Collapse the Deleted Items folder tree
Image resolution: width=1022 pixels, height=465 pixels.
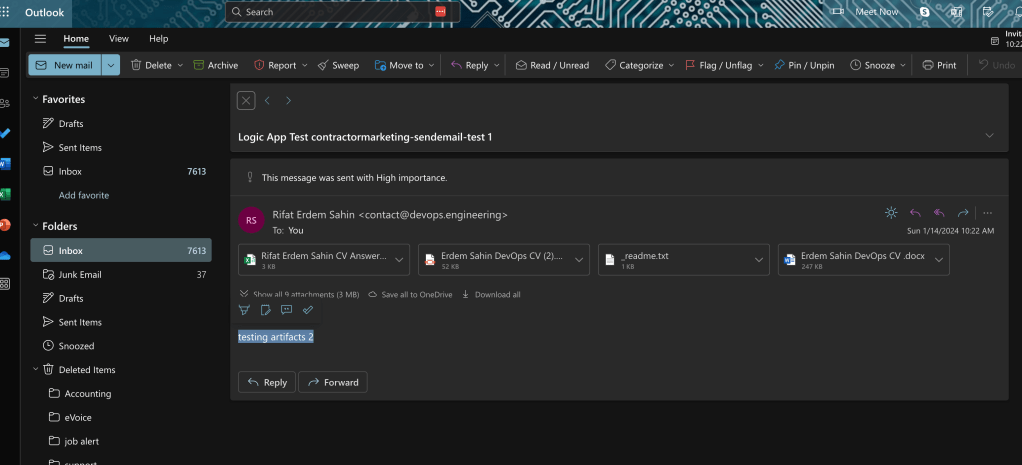point(35,369)
